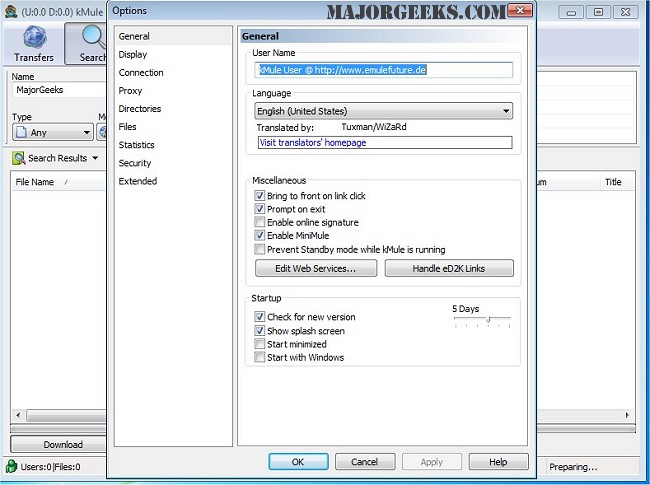
Task: Click the kMule title bar app icon
Action: point(11,12)
